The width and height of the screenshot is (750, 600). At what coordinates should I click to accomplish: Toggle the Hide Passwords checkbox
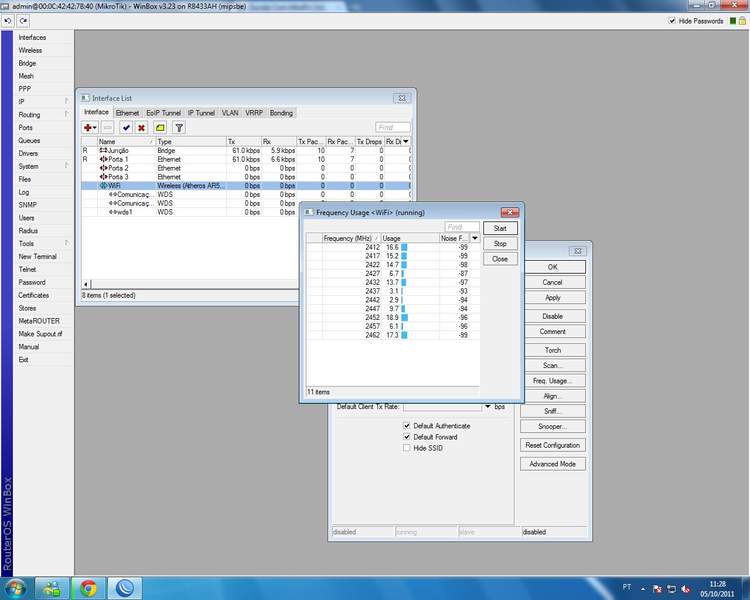(671, 21)
